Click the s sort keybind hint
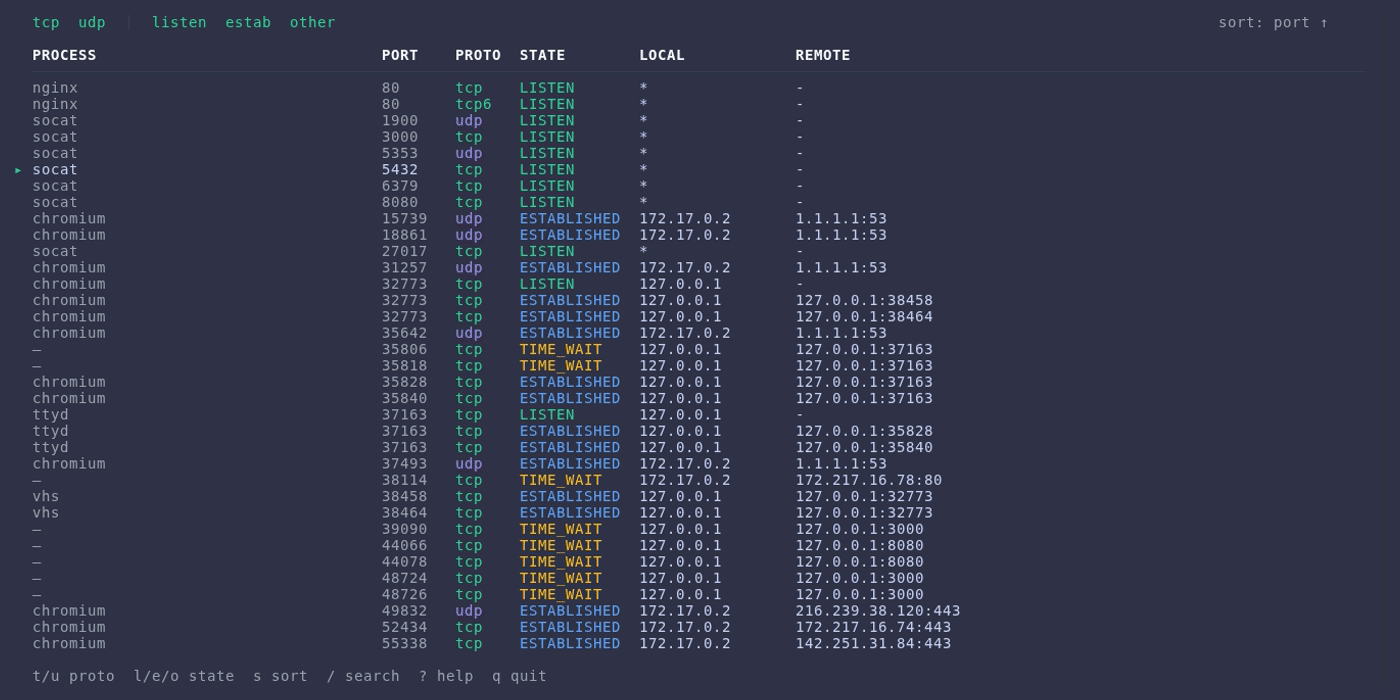 280,675
